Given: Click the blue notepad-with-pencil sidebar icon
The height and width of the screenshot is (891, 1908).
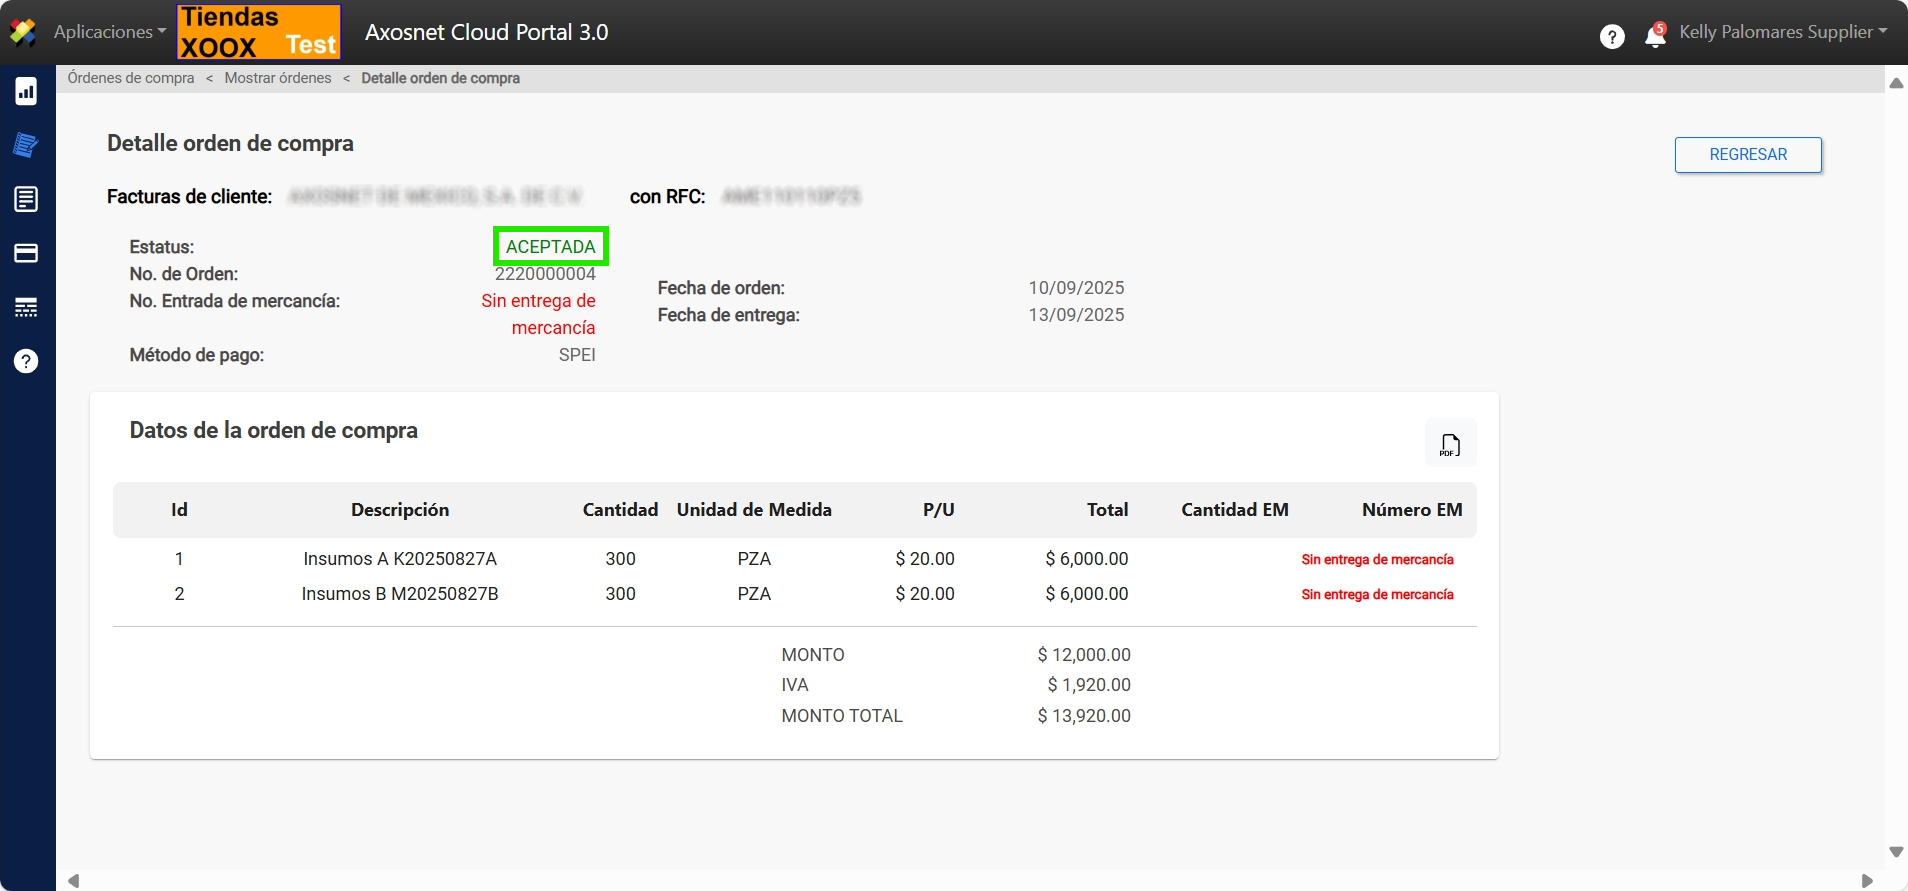Looking at the screenshot, I should click(x=26, y=145).
